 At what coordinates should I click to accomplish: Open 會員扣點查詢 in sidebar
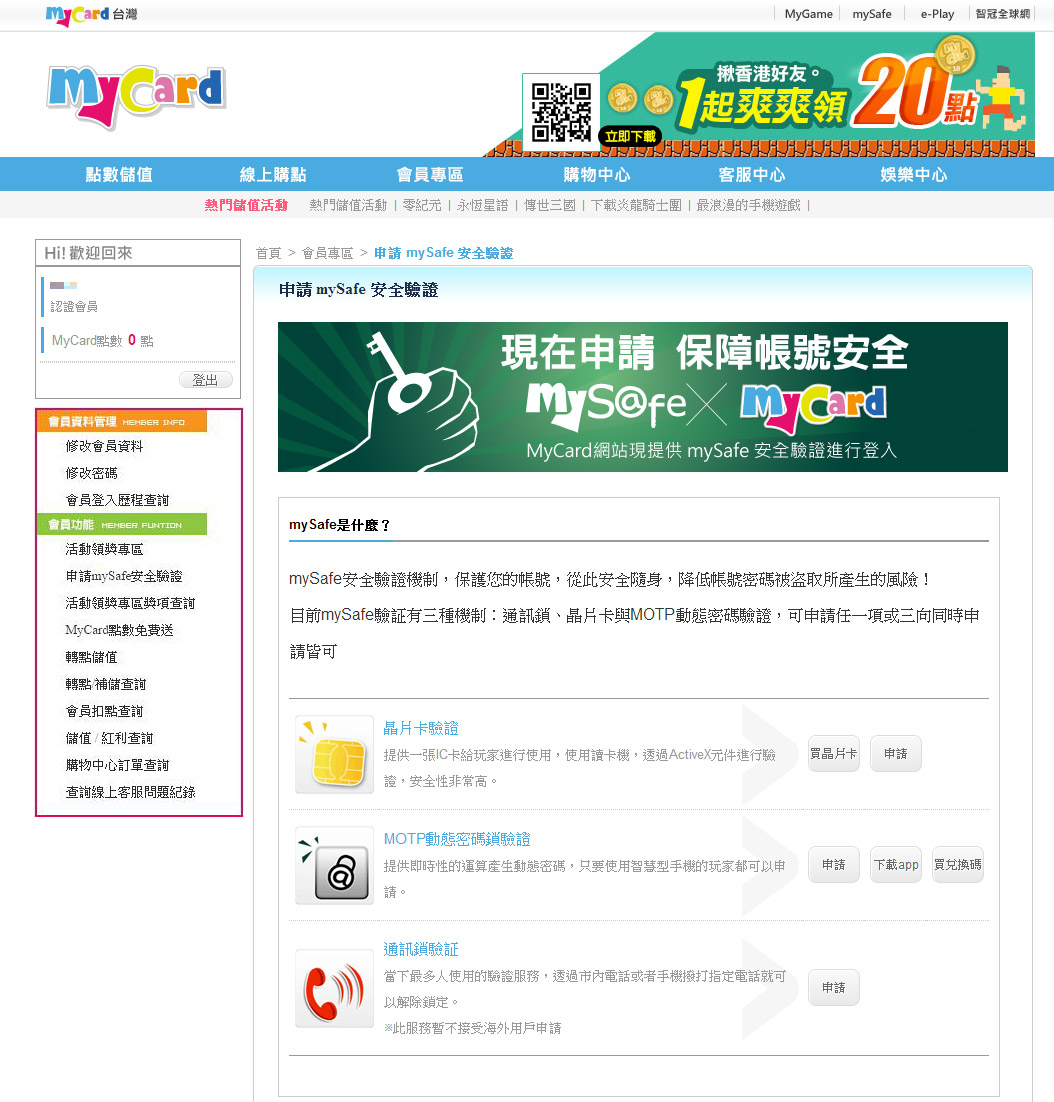coord(104,711)
